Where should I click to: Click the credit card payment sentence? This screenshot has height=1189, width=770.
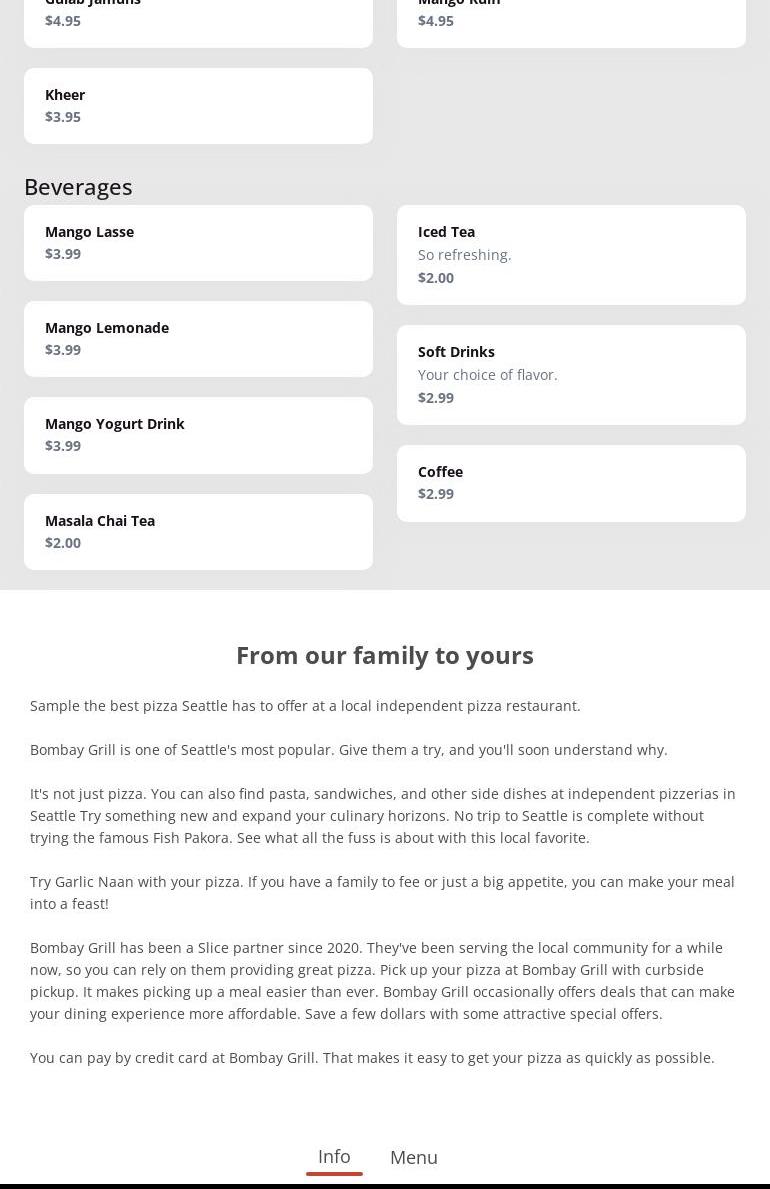click(x=372, y=1057)
